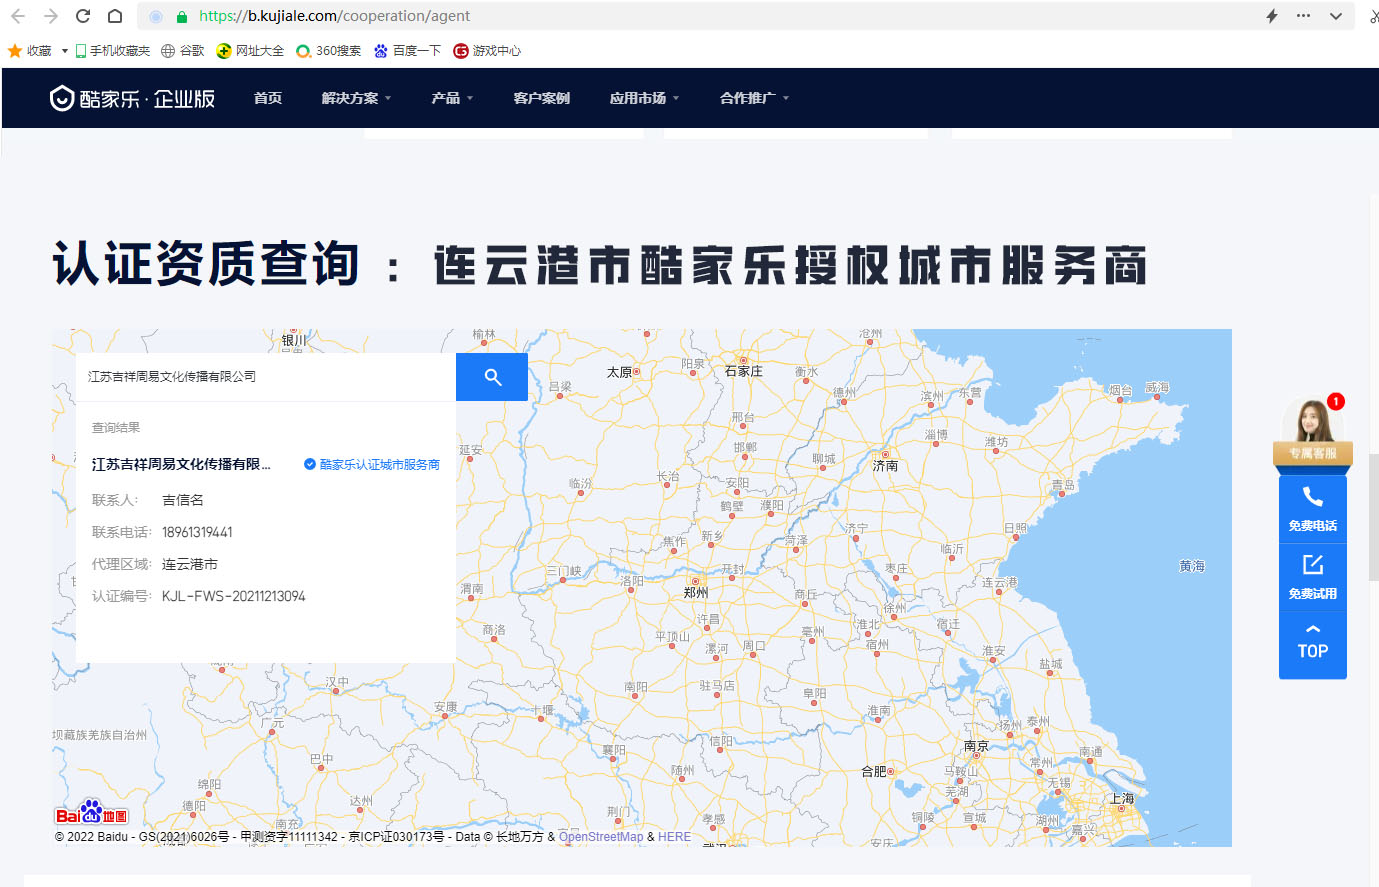This screenshot has width=1379, height=887.
Task: Click 上海 city on the map
Action: click(1122, 798)
